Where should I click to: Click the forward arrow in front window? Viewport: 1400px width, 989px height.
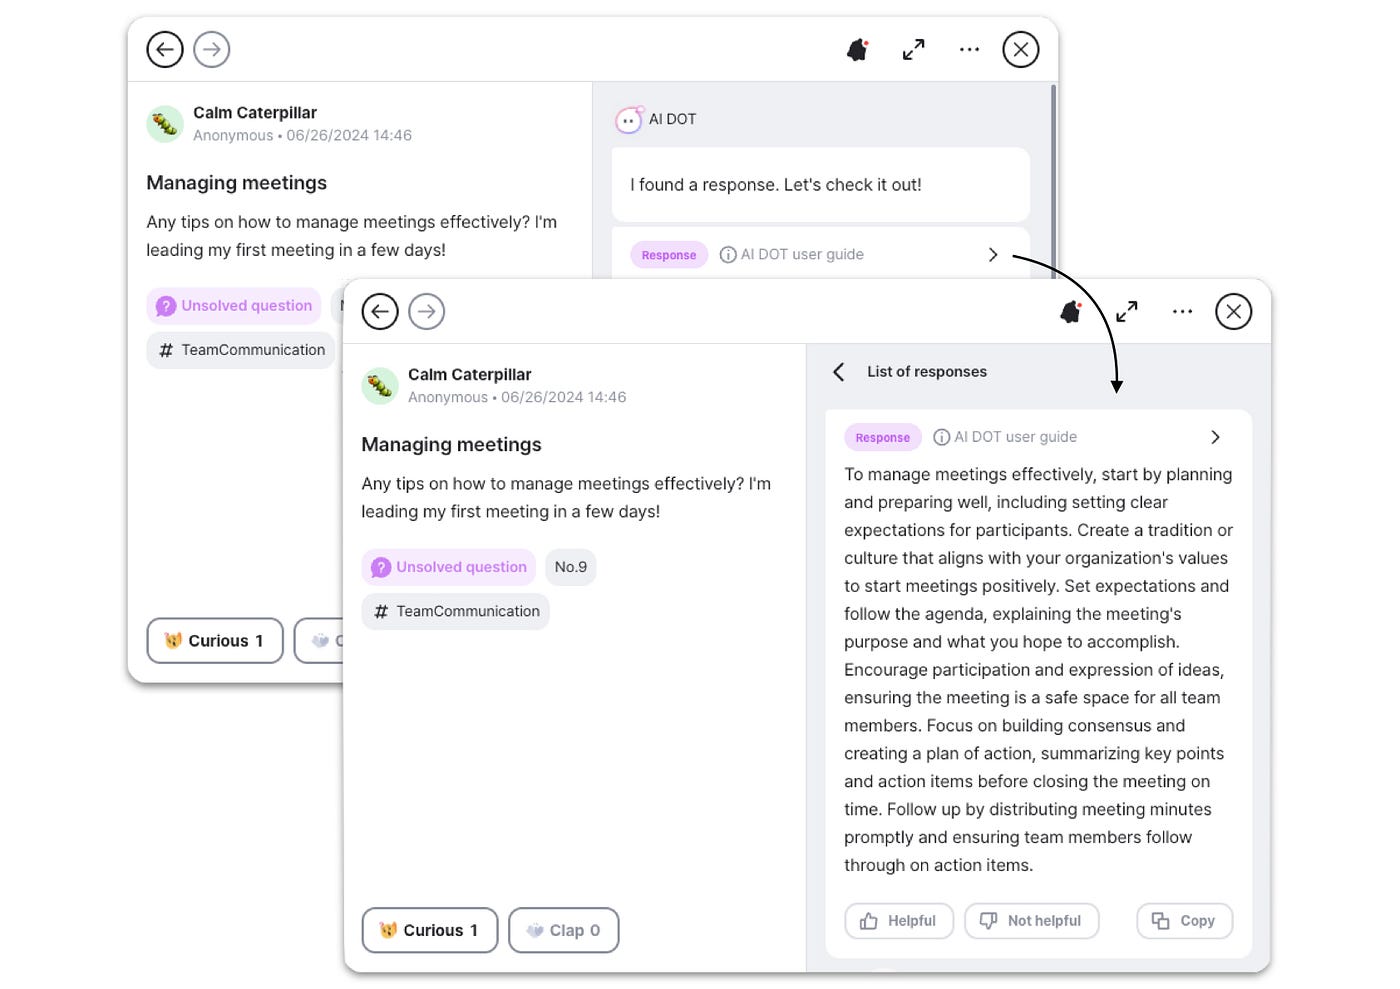[427, 312]
